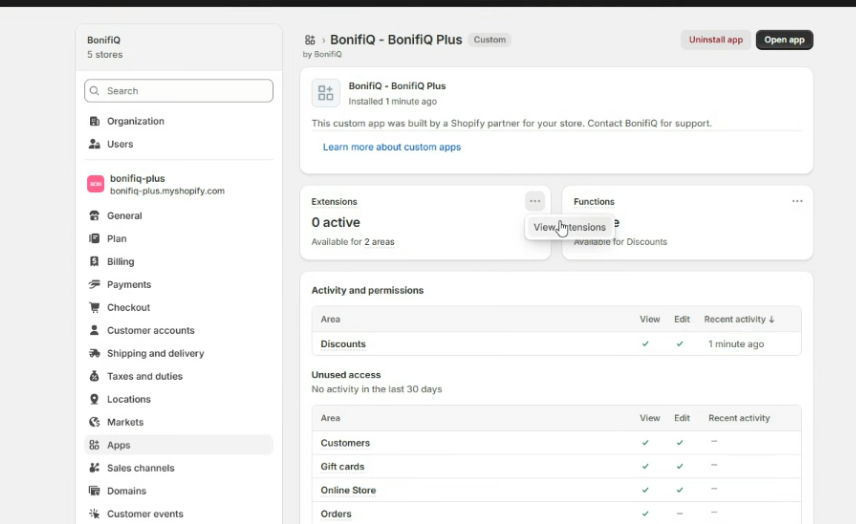The width and height of the screenshot is (856, 524).
Task: Click the Taxes and duties icon
Action: click(x=94, y=376)
